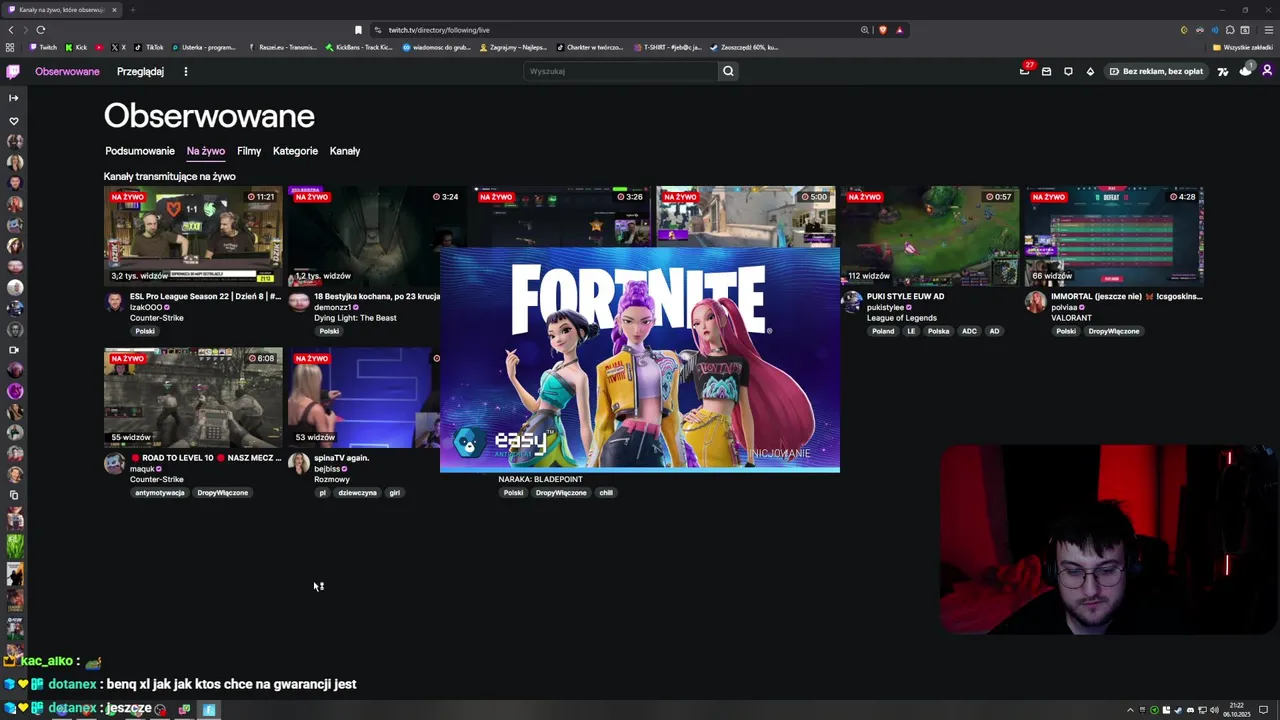This screenshot has width=1280, height=720.
Task: Open the user profile avatar menu
Action: pyautogui.click(x=1267, y=71)
